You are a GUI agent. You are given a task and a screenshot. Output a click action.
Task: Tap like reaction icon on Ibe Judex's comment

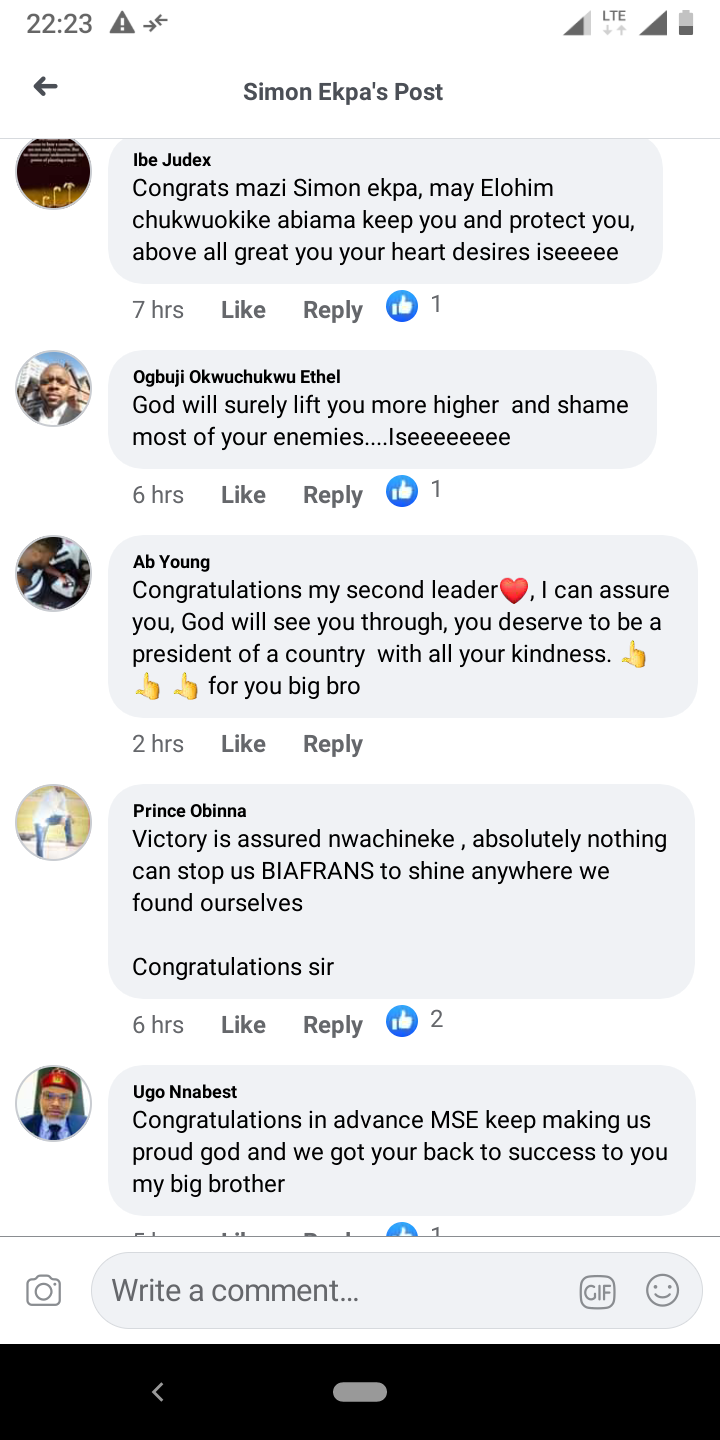pyautogui.click(x=402, y=306)
